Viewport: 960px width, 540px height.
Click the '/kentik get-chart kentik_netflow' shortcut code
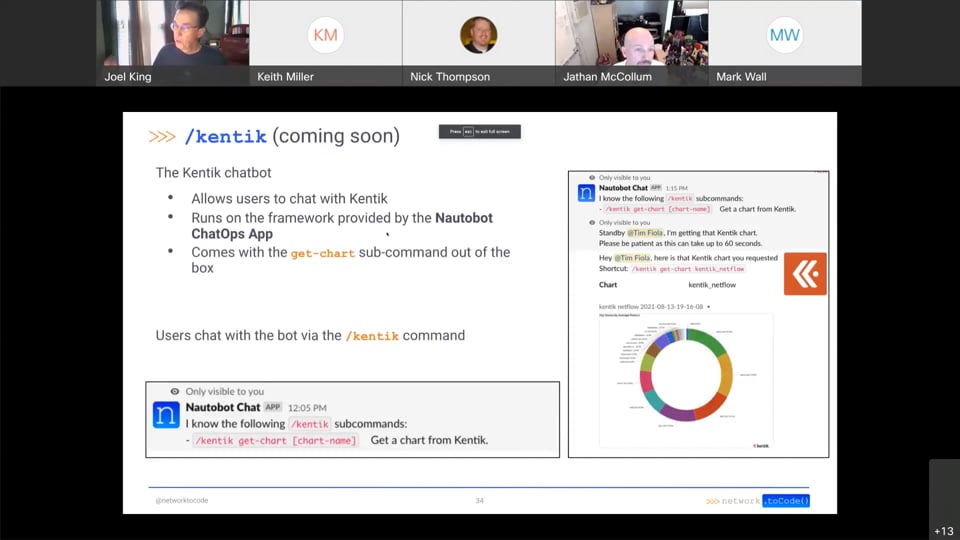click(688, 269)
